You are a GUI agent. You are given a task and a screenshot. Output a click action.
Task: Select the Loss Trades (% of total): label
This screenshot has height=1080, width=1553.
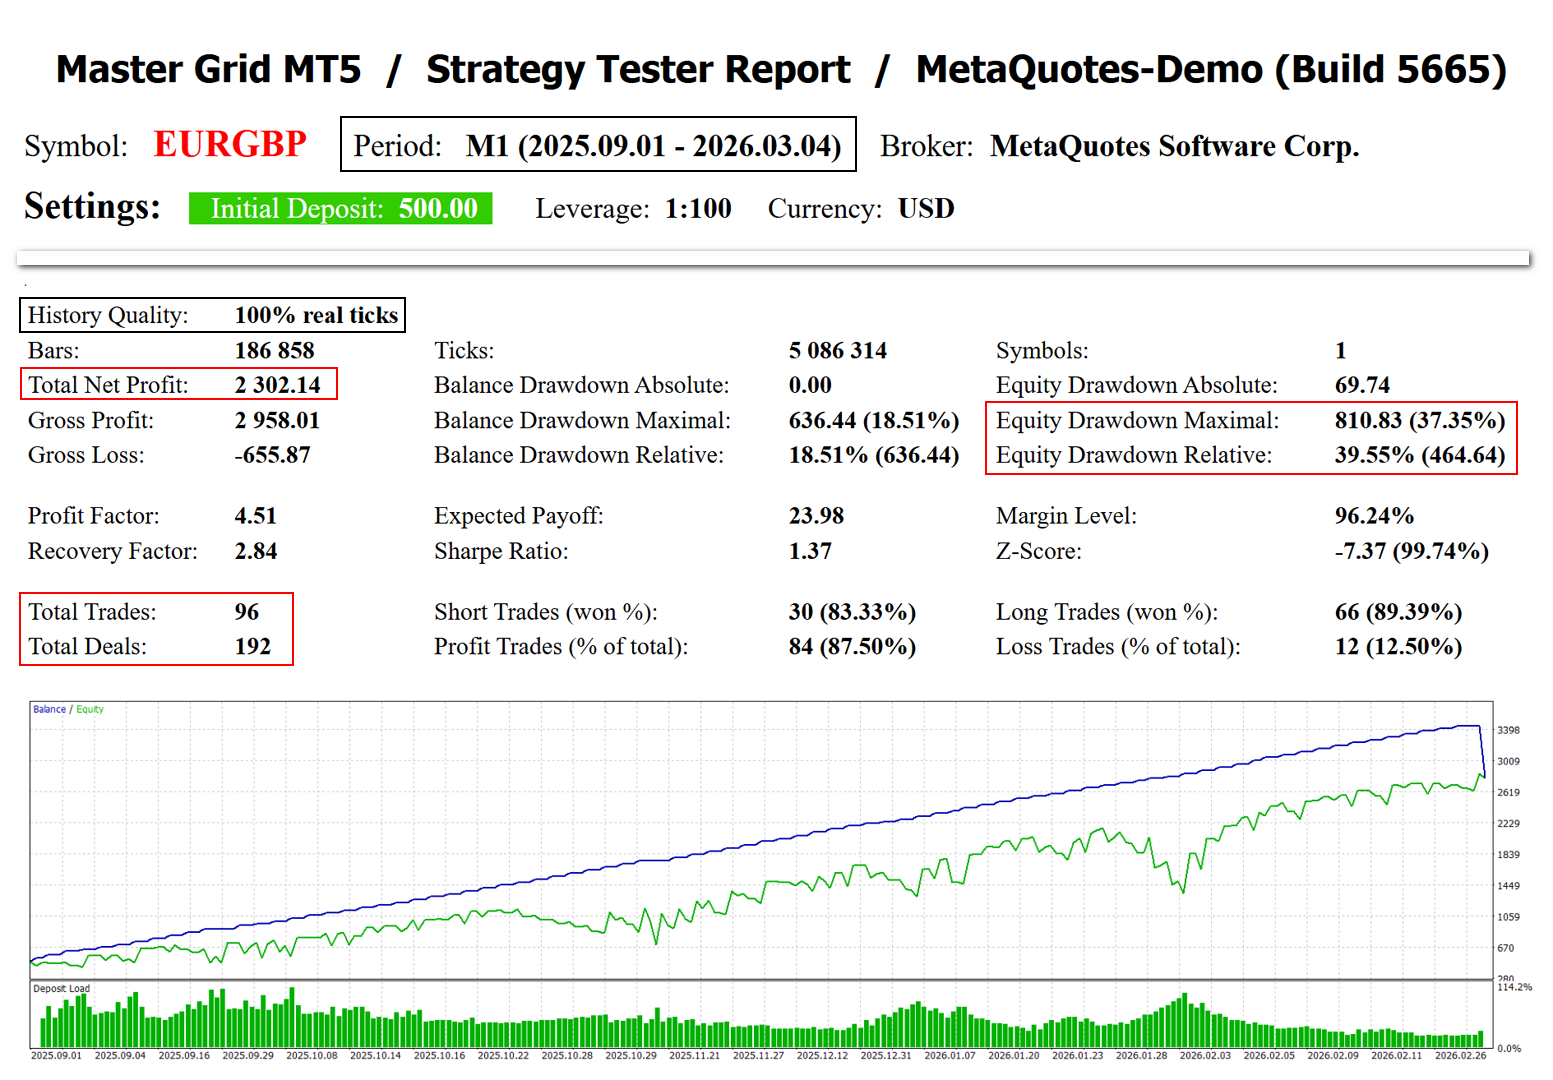click(1118, 647)
